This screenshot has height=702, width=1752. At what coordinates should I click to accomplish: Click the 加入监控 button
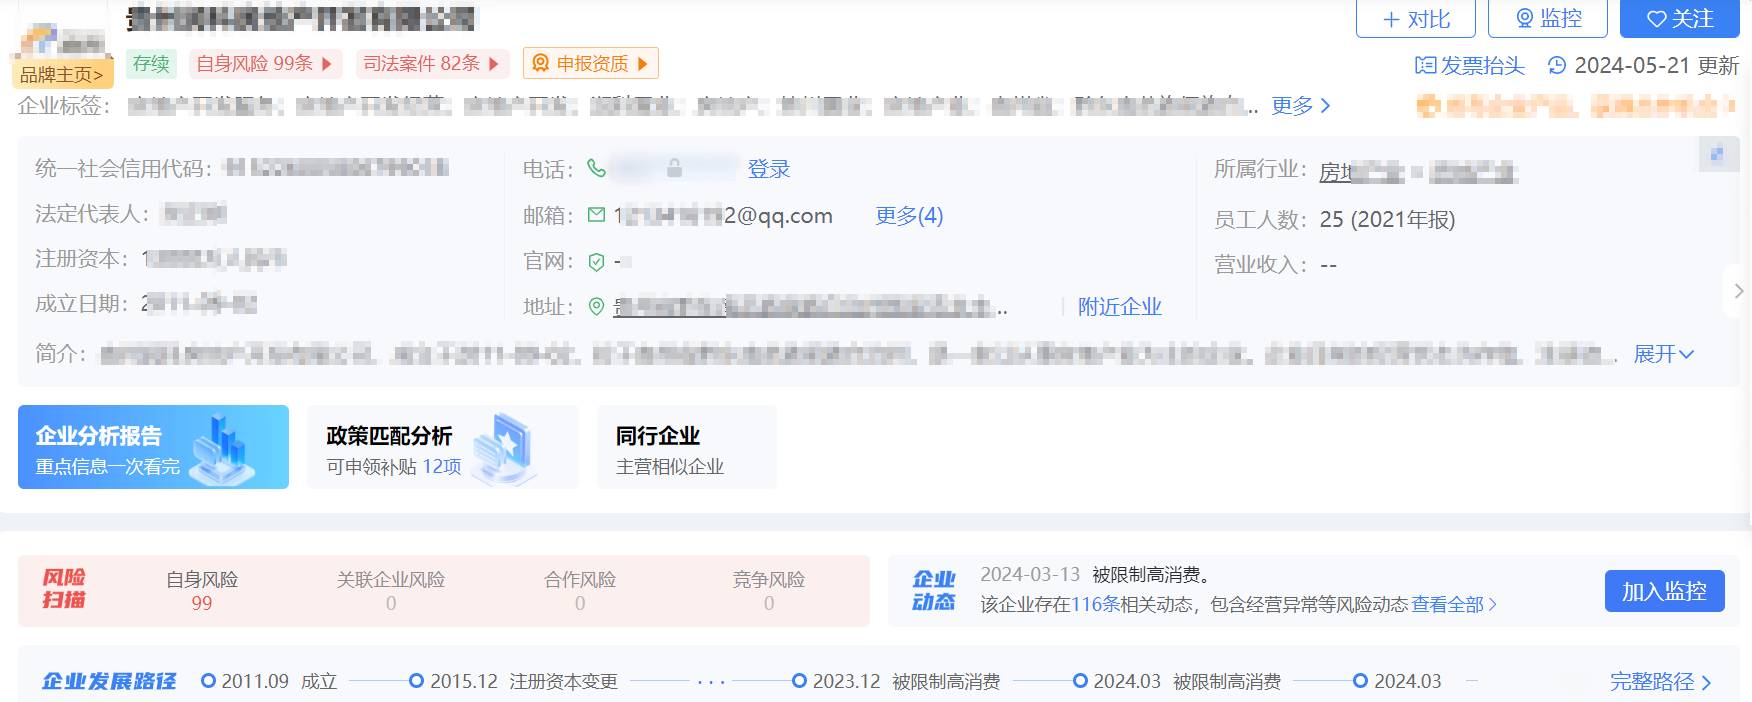point(1664,591)
